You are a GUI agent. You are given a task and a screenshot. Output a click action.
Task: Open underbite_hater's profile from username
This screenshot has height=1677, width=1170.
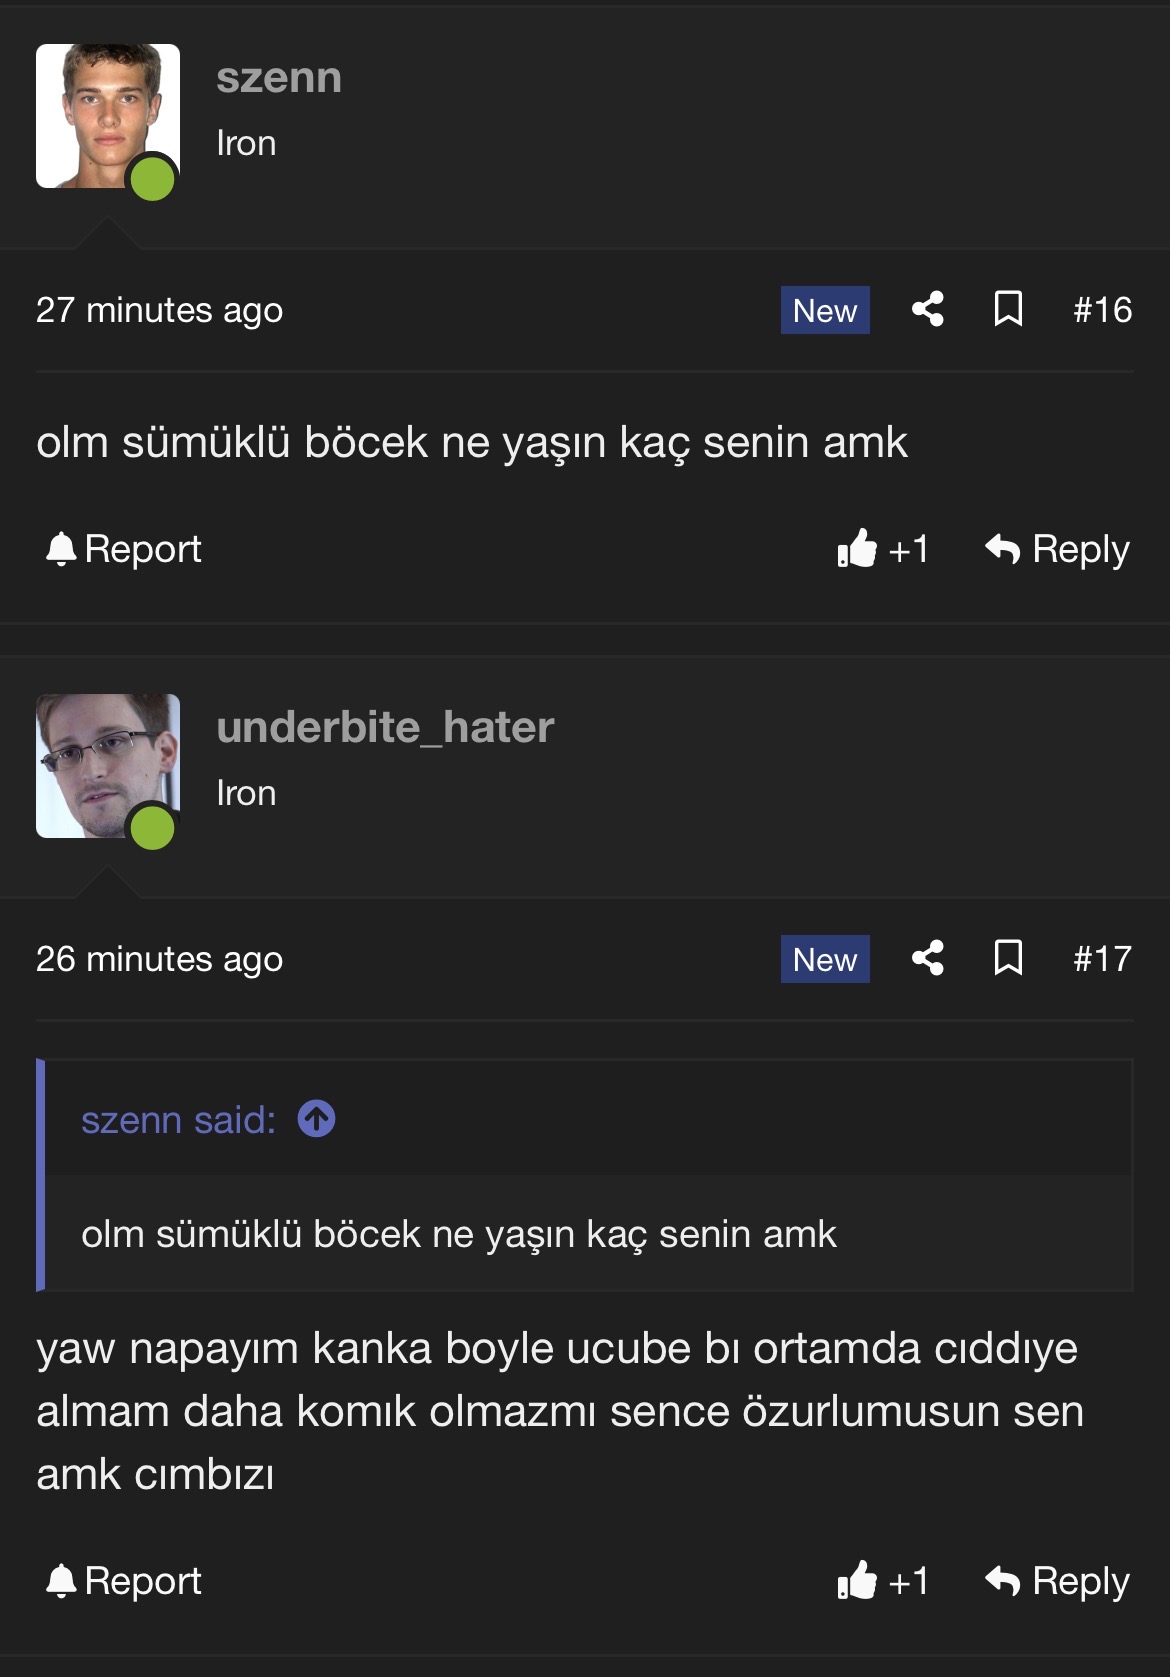385,728
